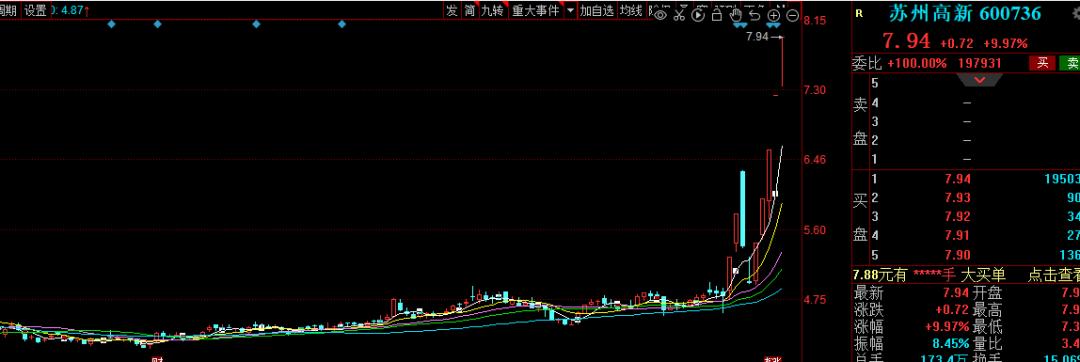Click the first blue diamond event marker
Screen dimensions: 1080x362
click(x=112, y=24)
